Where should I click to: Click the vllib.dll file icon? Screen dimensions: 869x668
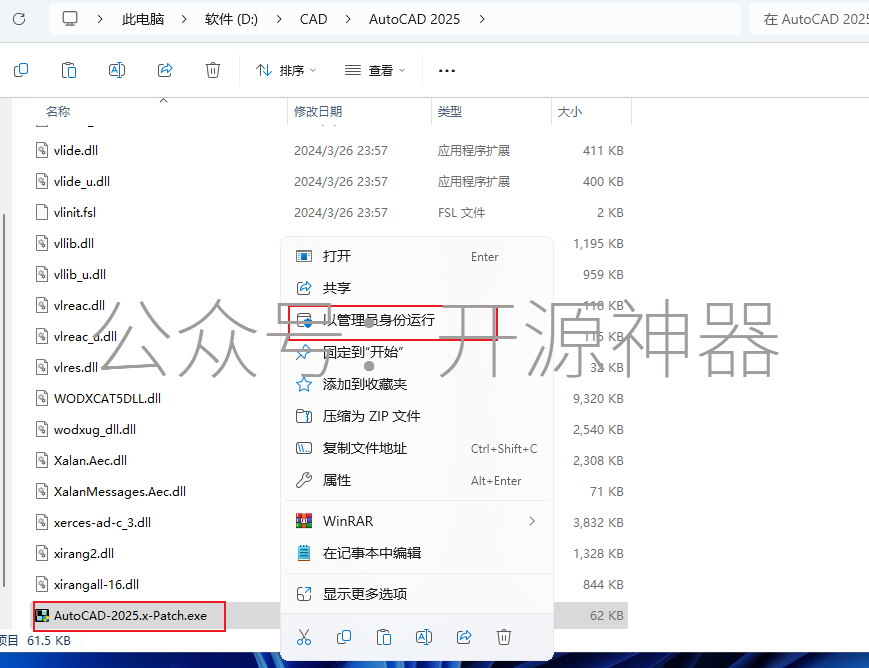click(42, 243)
